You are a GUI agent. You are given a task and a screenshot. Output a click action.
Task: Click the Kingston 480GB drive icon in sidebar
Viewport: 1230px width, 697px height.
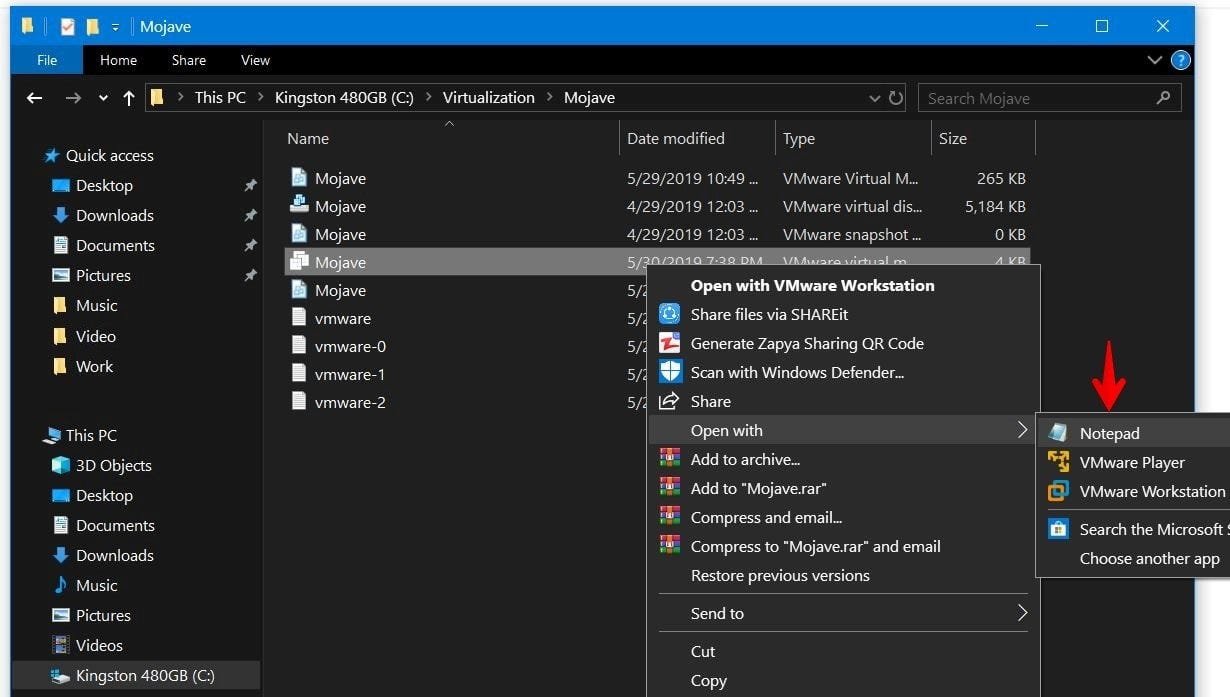coord(60,676)
